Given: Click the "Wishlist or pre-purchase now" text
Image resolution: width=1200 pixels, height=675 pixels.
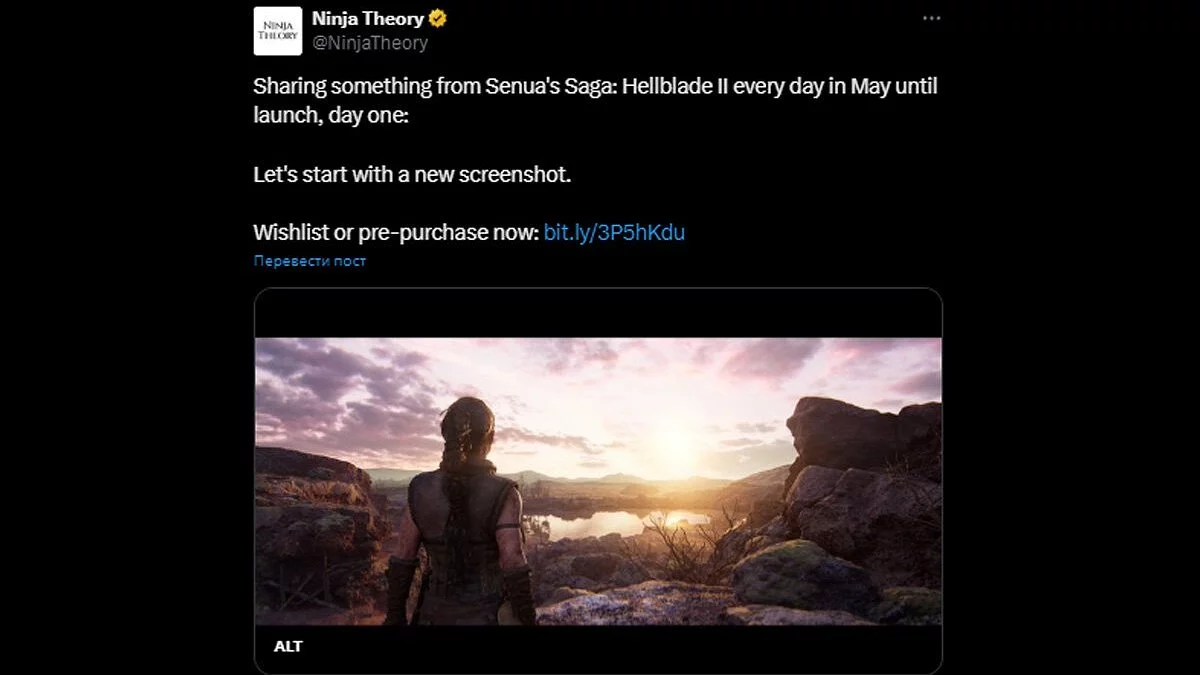Looking at the screenshot, I should (x=396, y=233).
